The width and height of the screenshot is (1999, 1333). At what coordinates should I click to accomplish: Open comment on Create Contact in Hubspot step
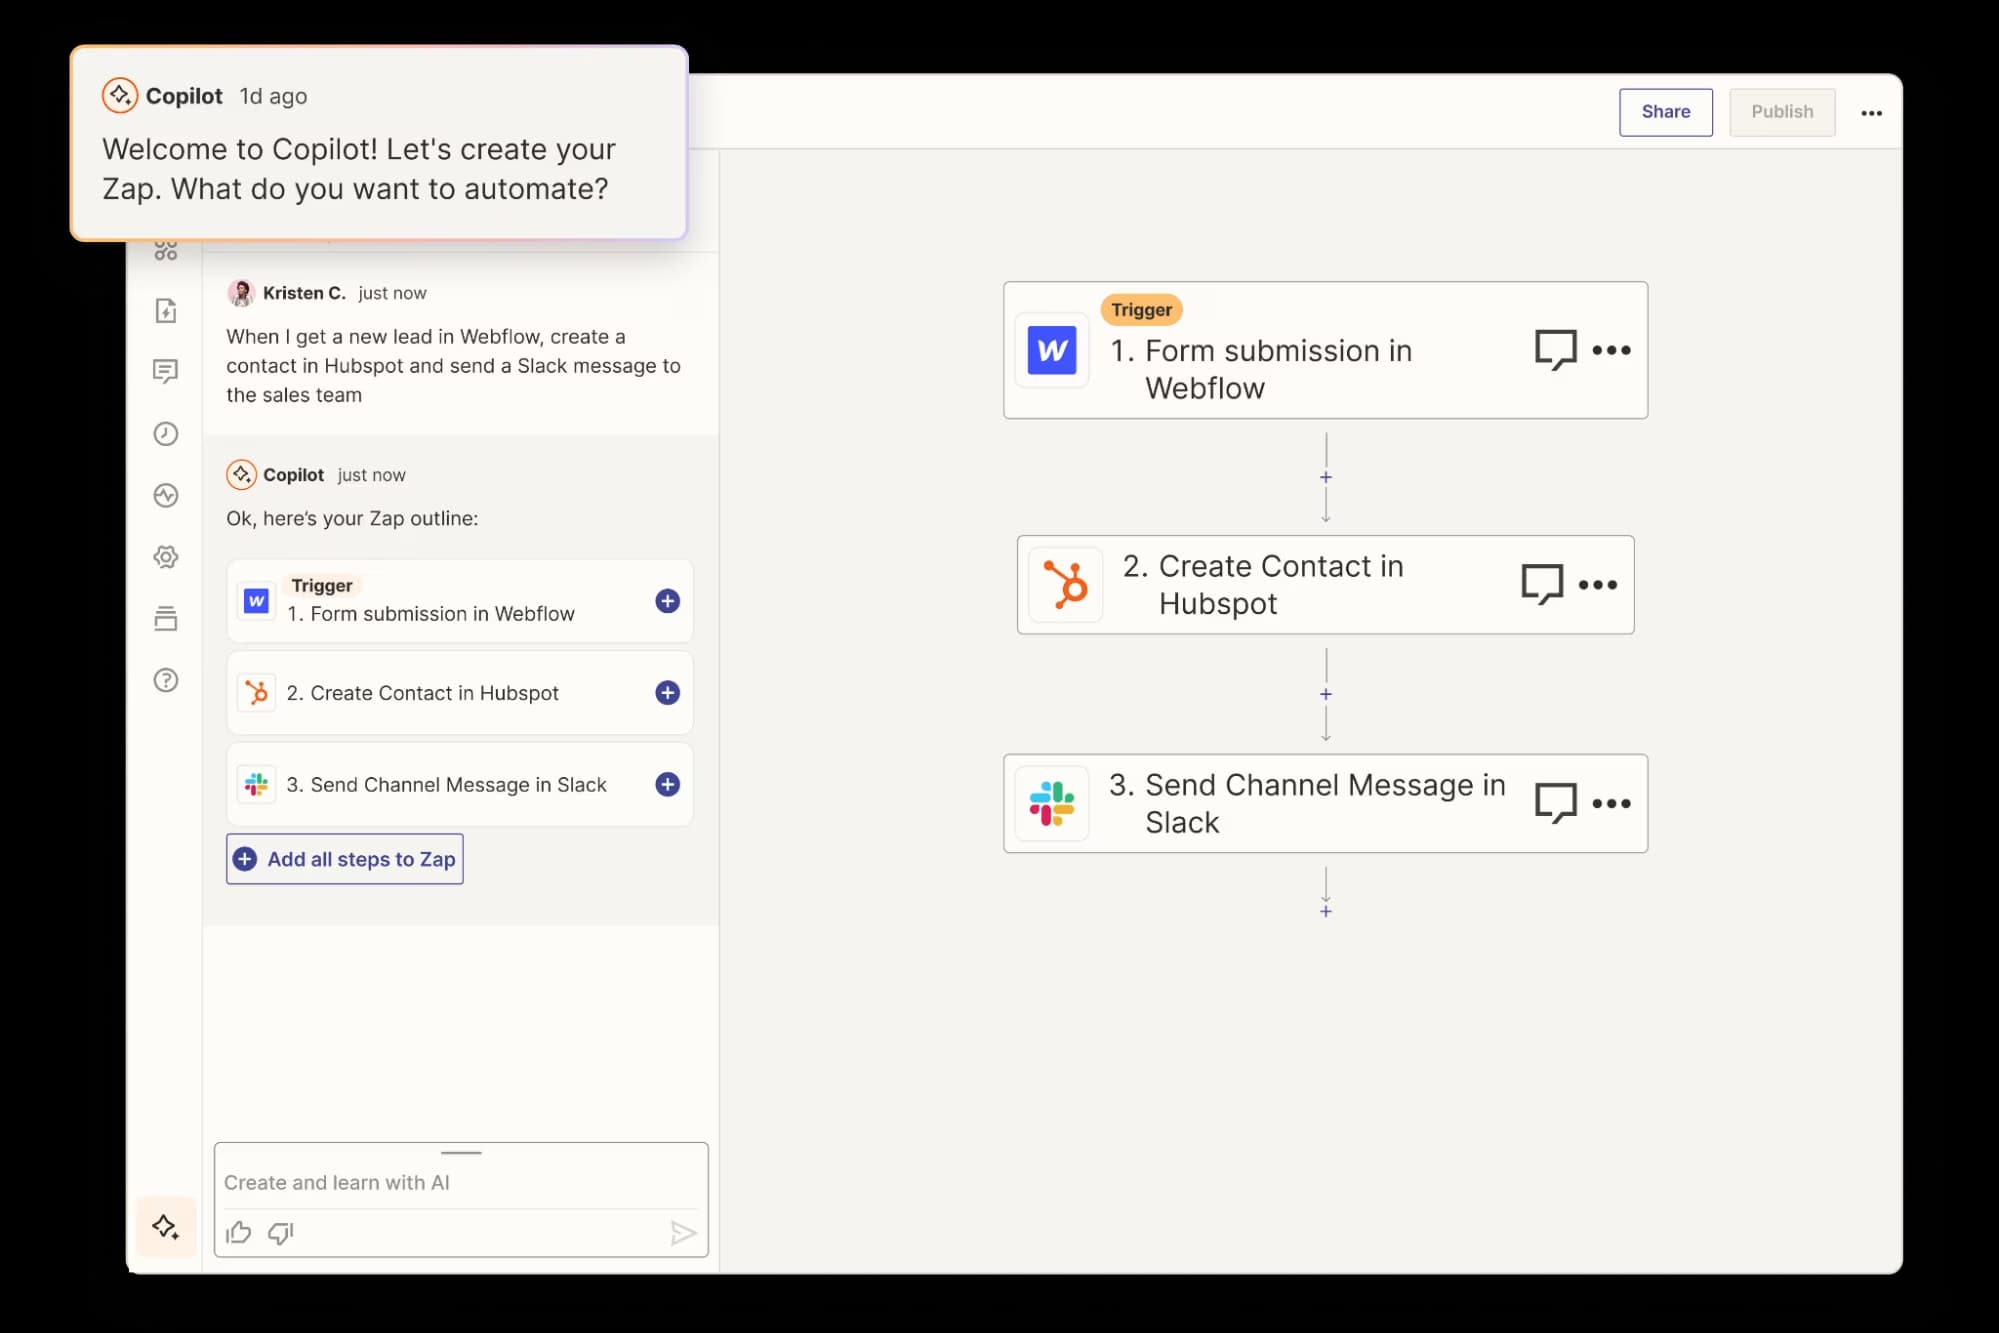(1542, 585)
